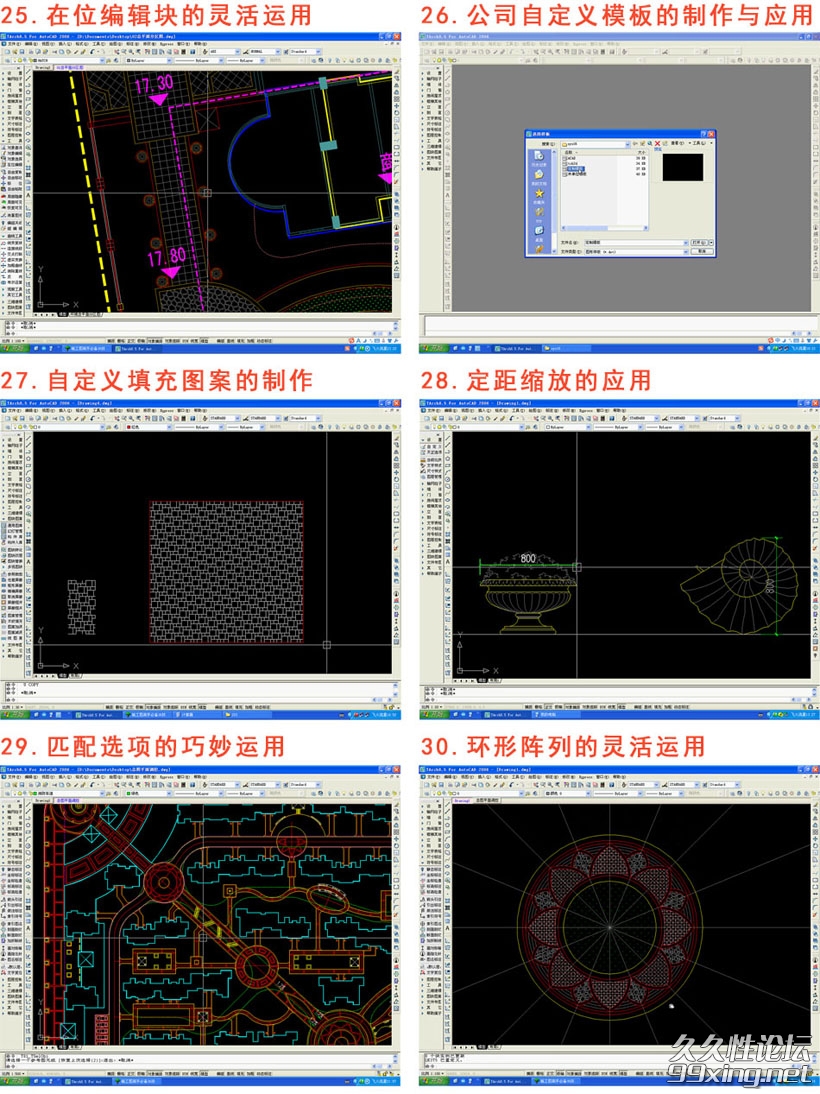Toggle 正交 ortho in screenshot 25 status bar

[131, 340]
